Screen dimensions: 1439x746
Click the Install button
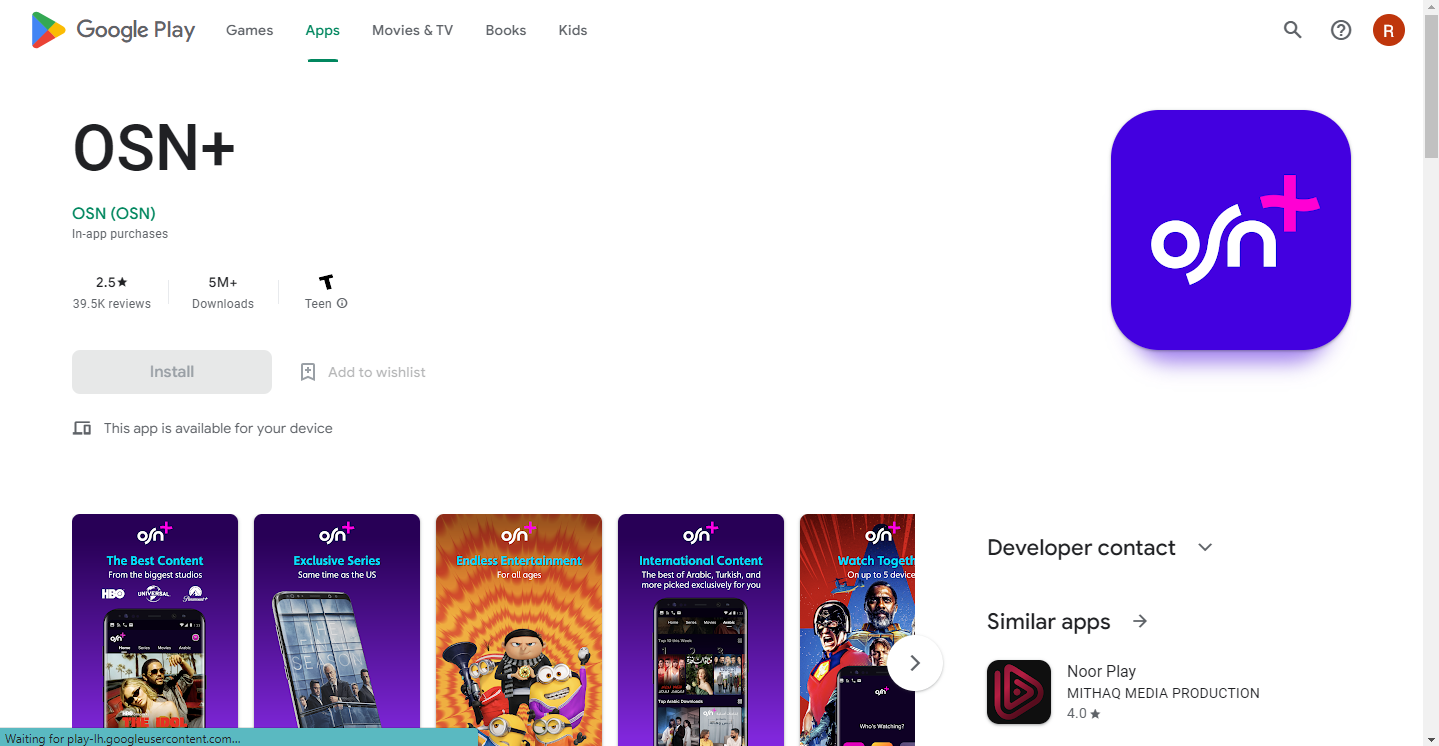click(172, 372)
